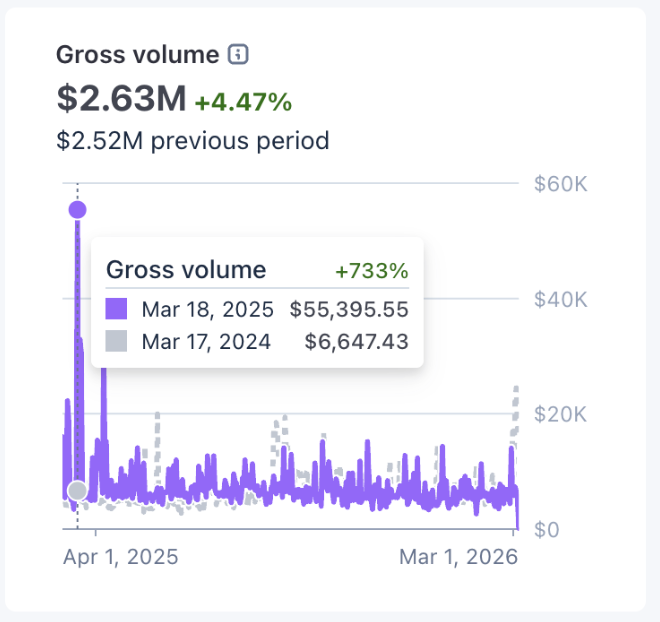Click the Mar 1, 2026 x-axis label
Screen dimensions: 660x622
point(459,557)
